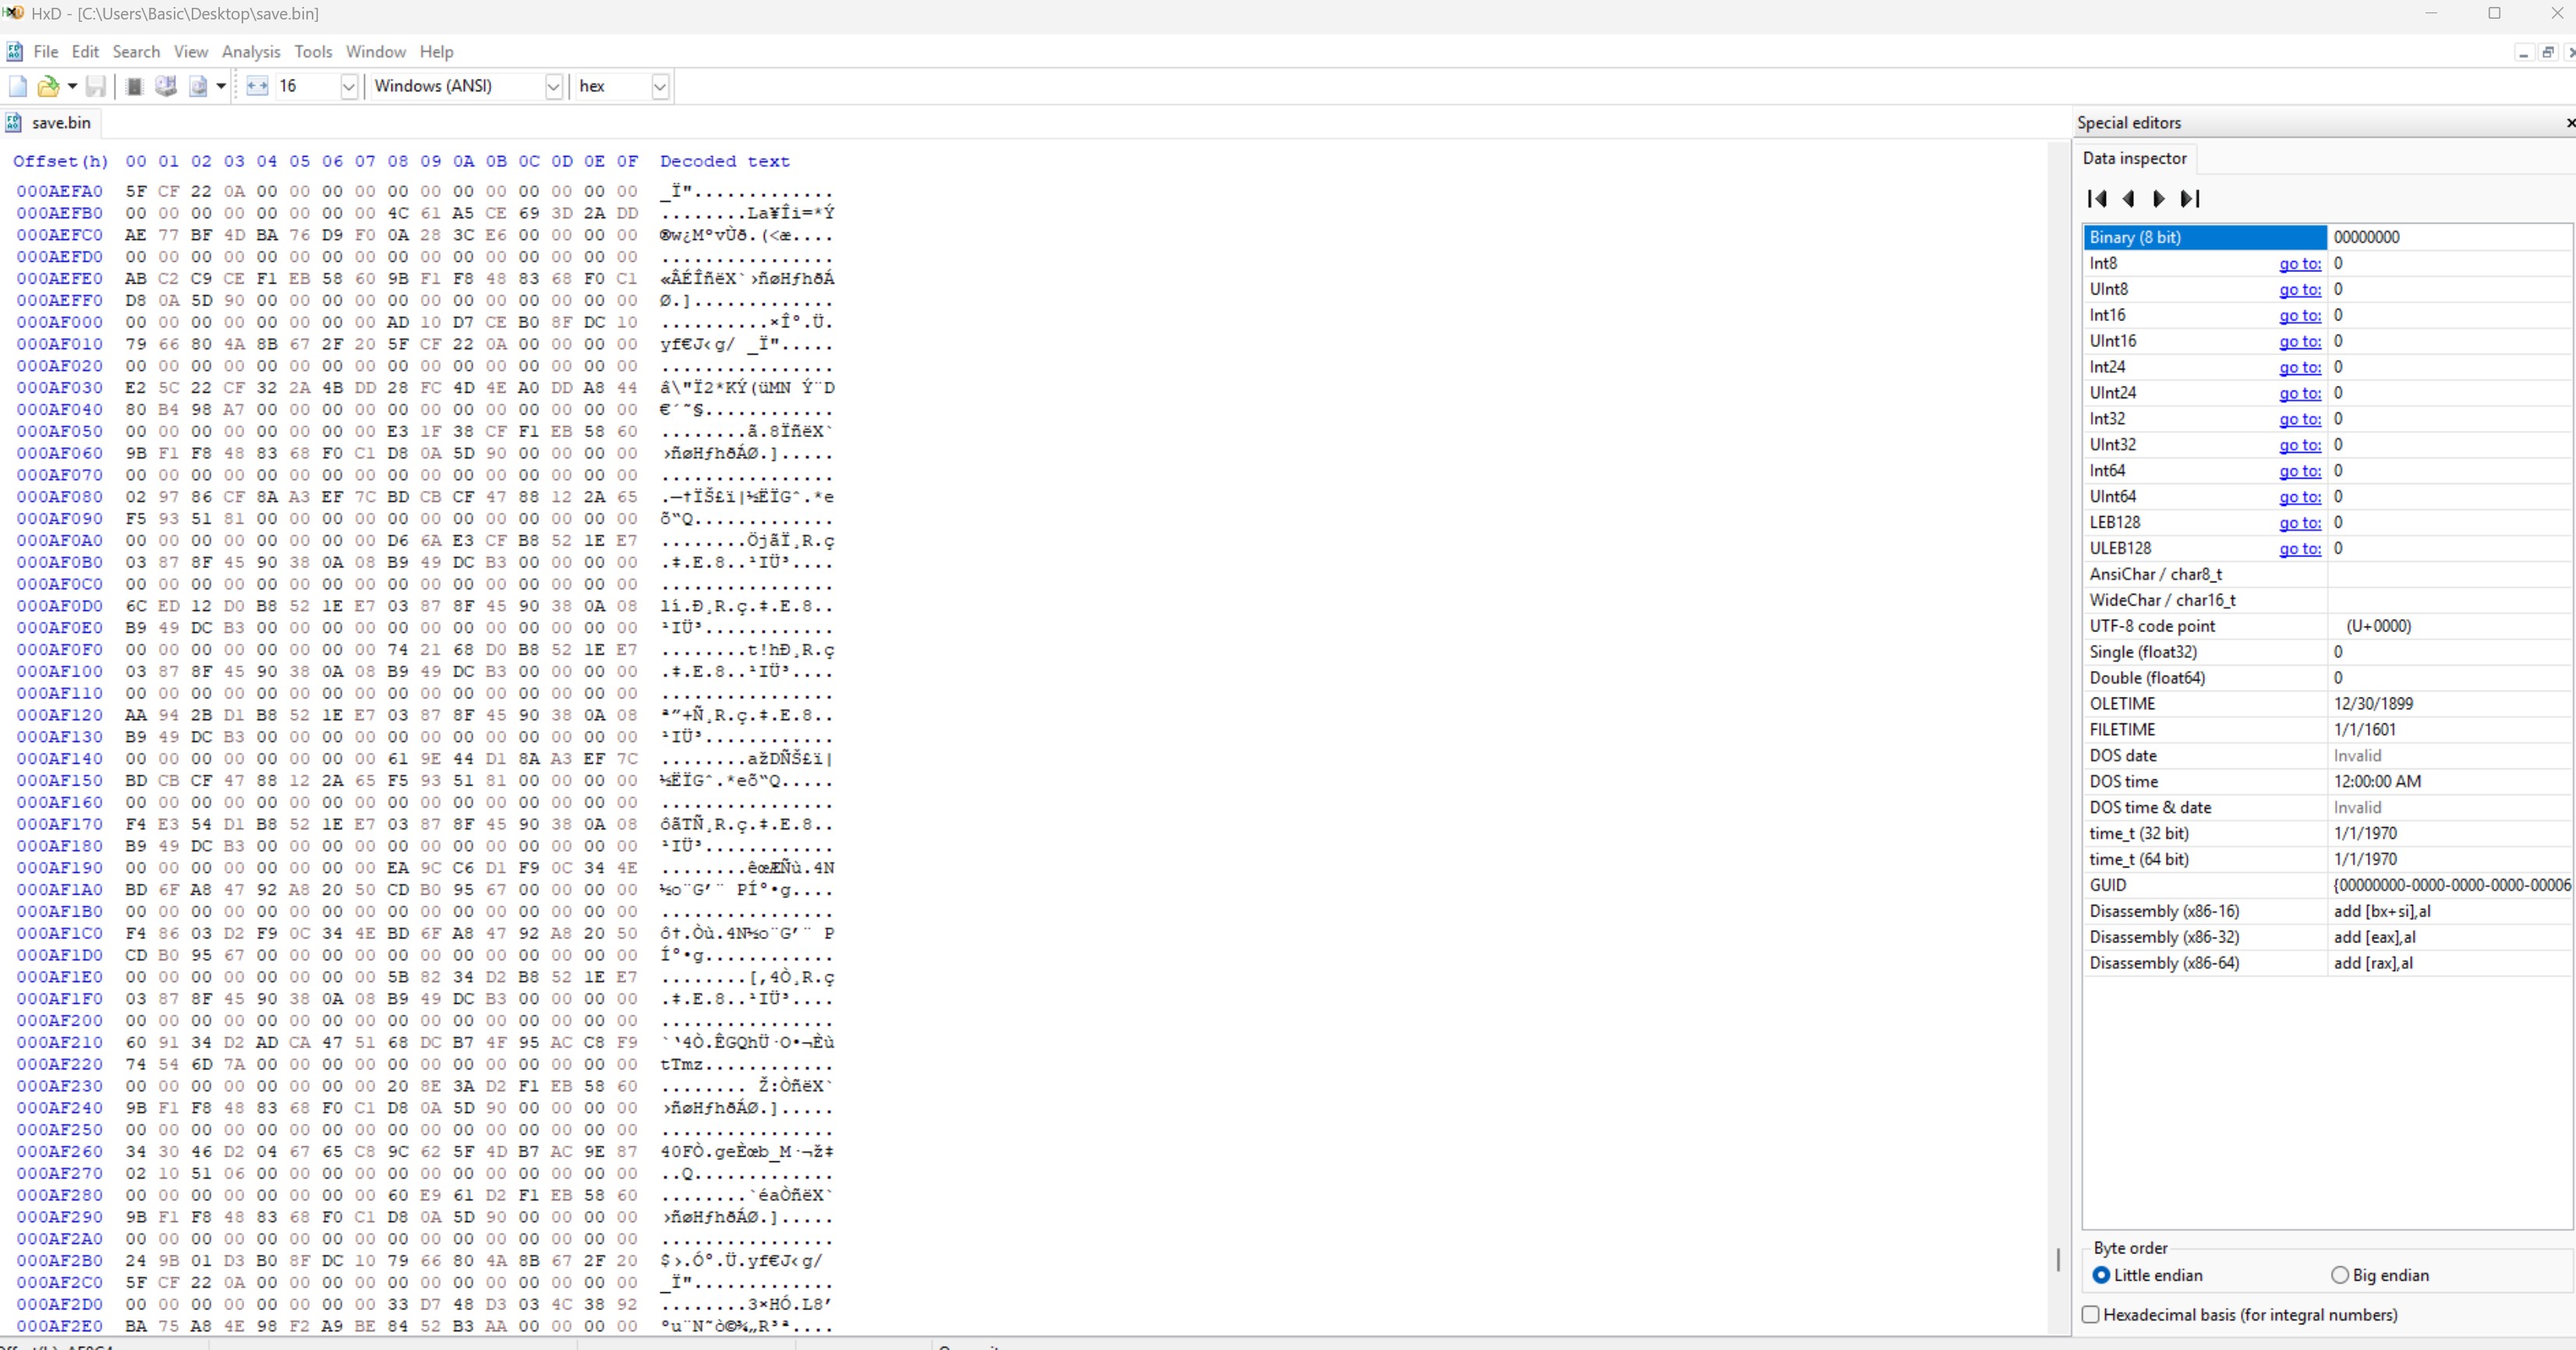Select the FILETIME row label
This screenshot has width=2576, height=1350.
point(2122,730)
